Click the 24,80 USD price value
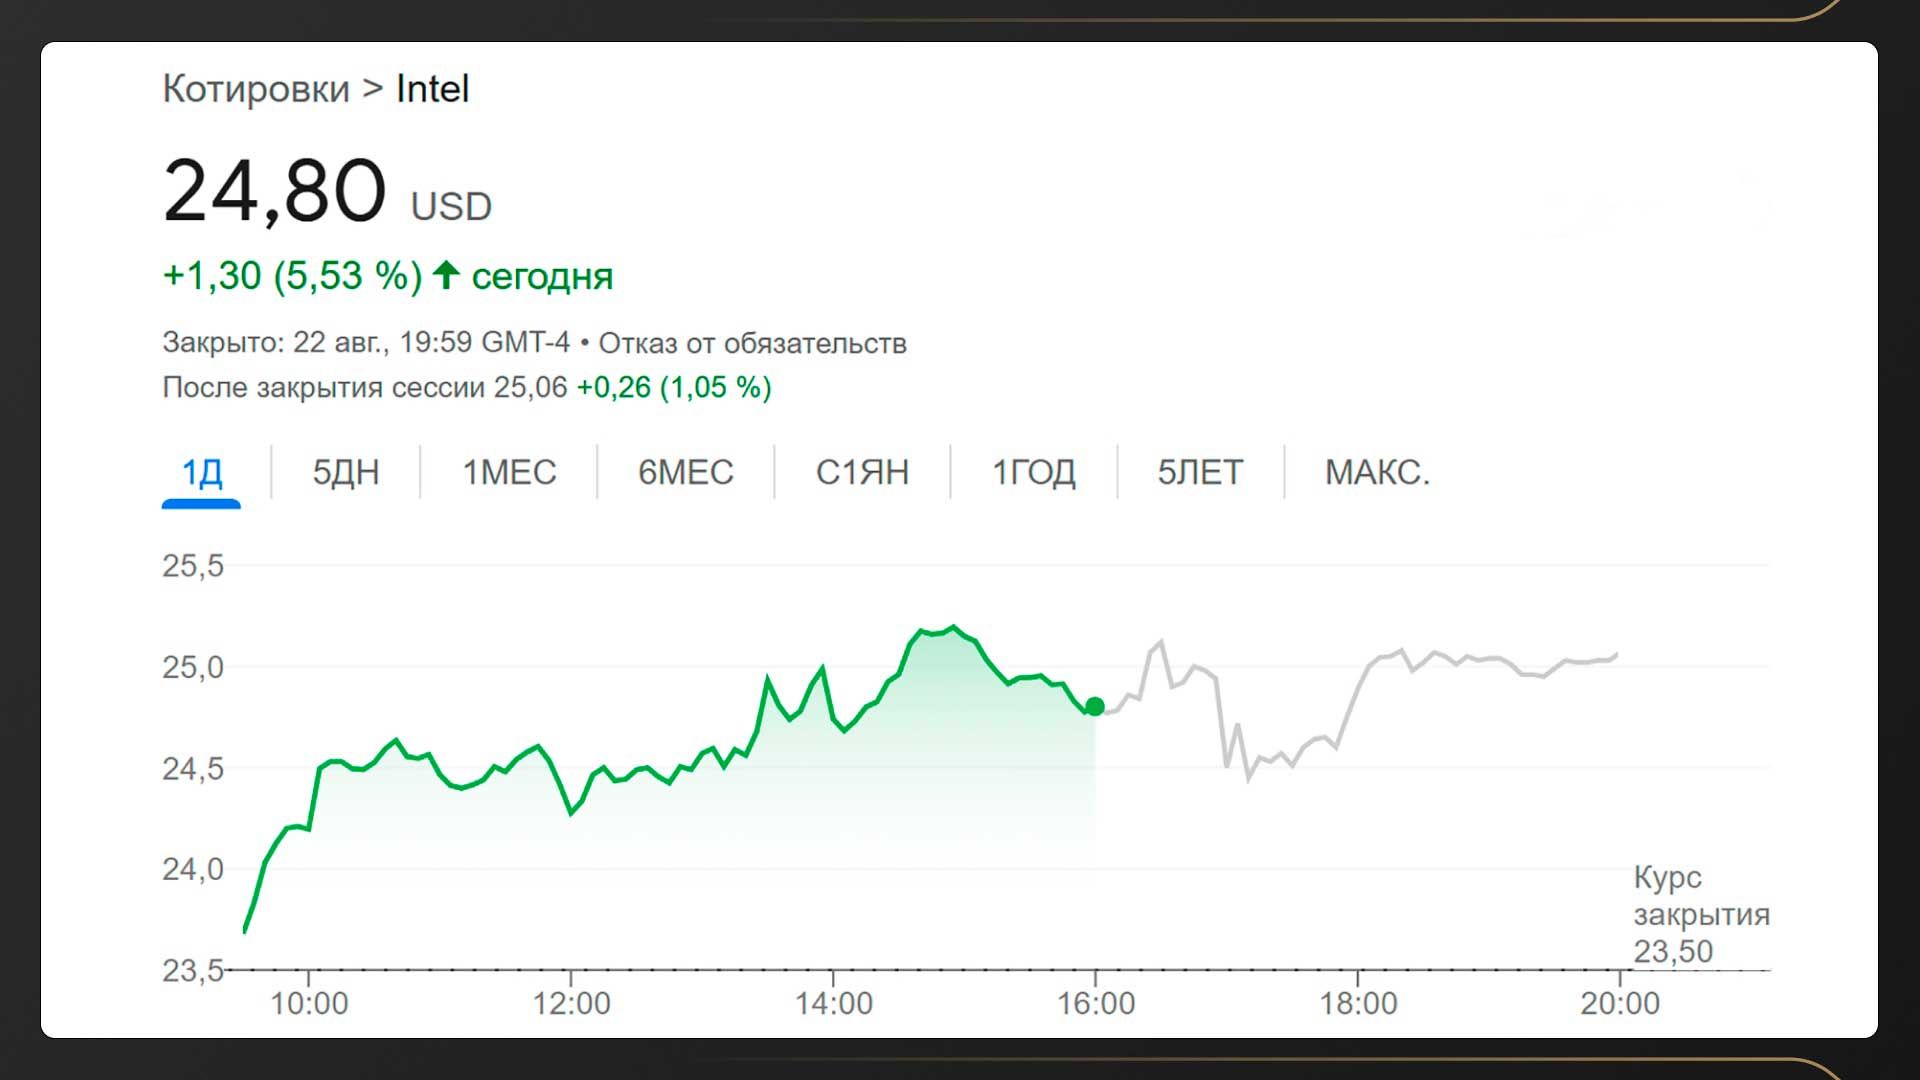The image size is (1920, 1080). 275,191
